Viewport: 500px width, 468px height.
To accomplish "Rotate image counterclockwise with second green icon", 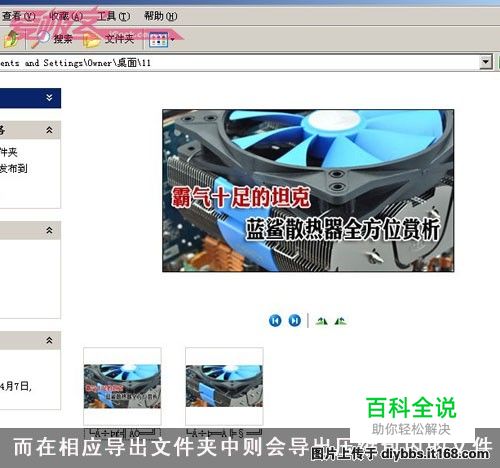I will 340,321.
